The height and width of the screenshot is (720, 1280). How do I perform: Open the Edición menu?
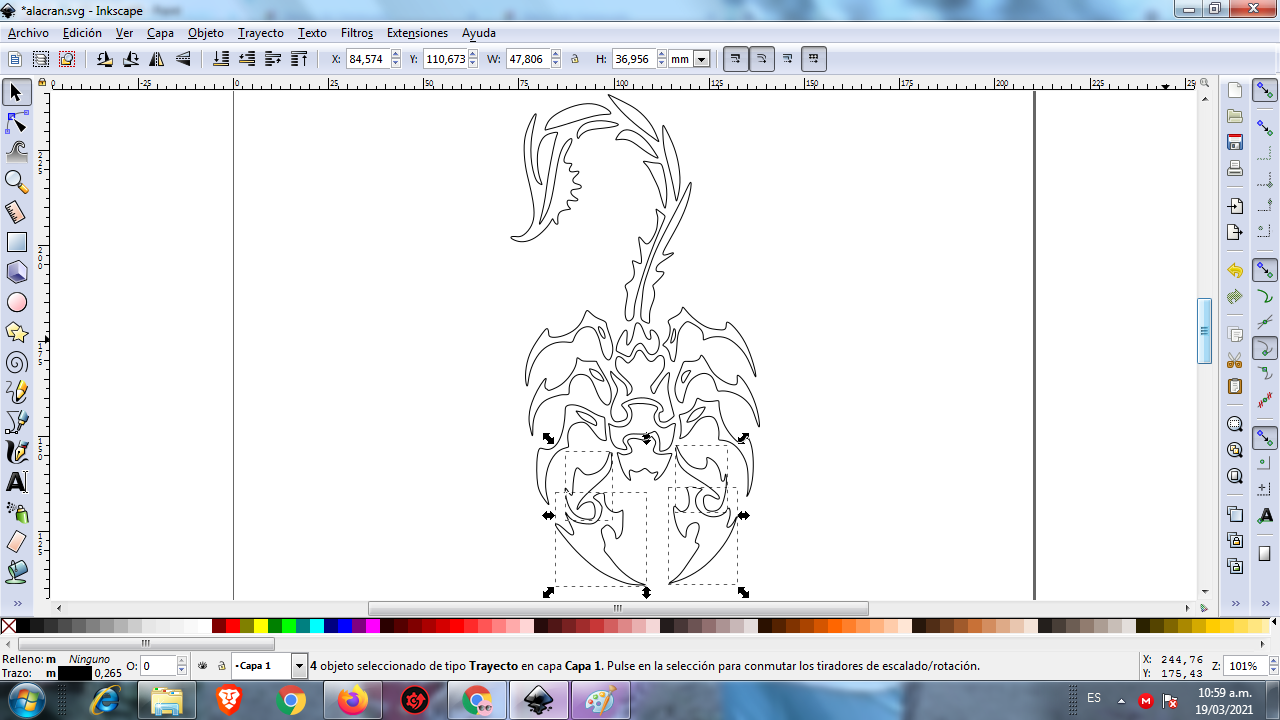[x=82, y=33]
